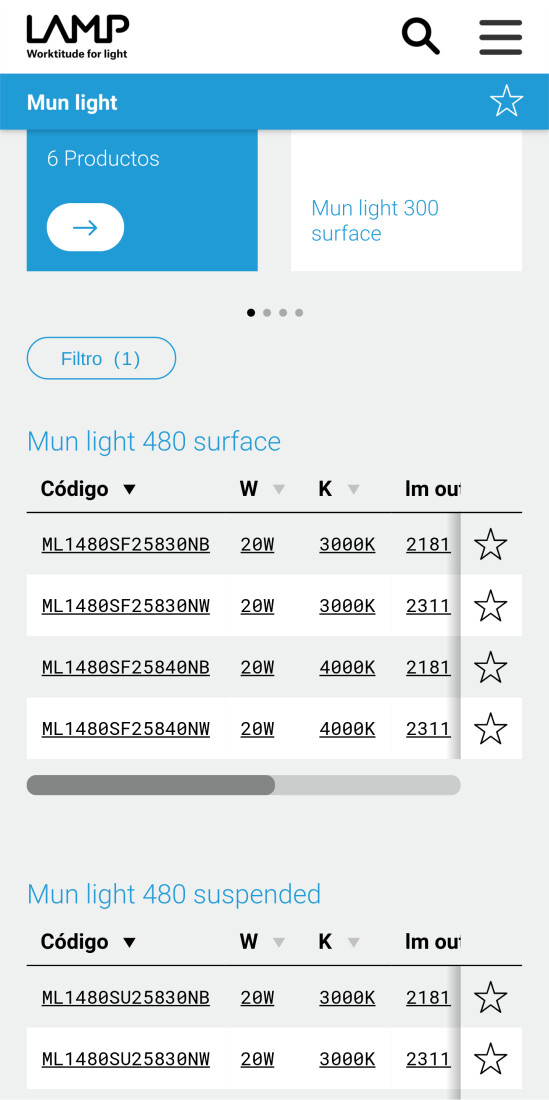The width and height of the screenshot is (549, 1100).
Task: Star product ML1480SF25830NW
Action: coord(491,605)
